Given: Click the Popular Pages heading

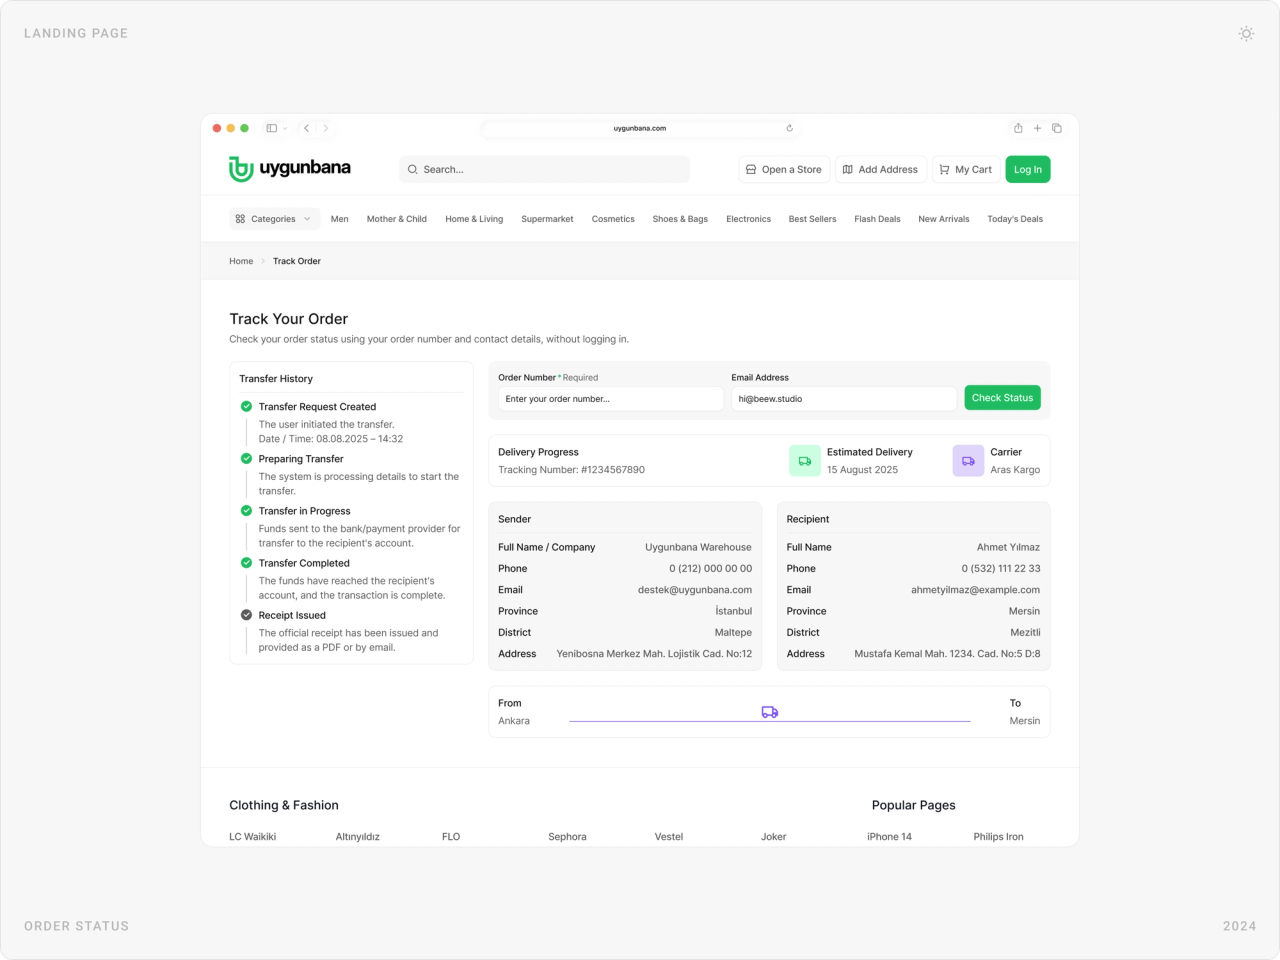Looking at the screenshot, I should tap(914, 805).
